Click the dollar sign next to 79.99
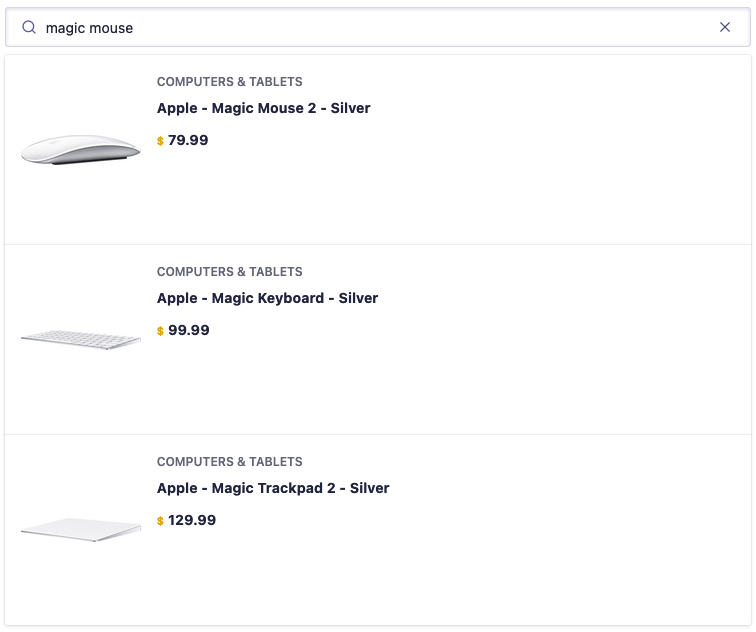 pyautogui.click(x=160, y=141)
